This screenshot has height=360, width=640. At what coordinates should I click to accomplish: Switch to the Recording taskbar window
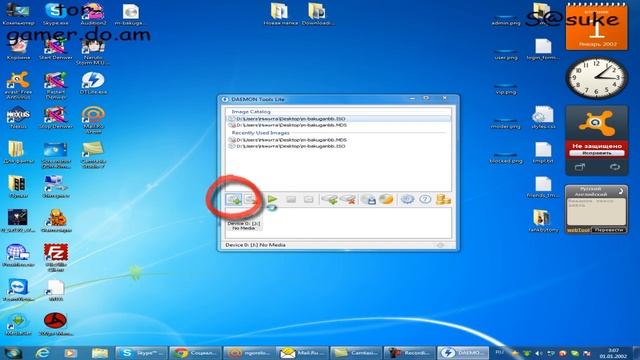pyautogui.click(x=409, y=353)
